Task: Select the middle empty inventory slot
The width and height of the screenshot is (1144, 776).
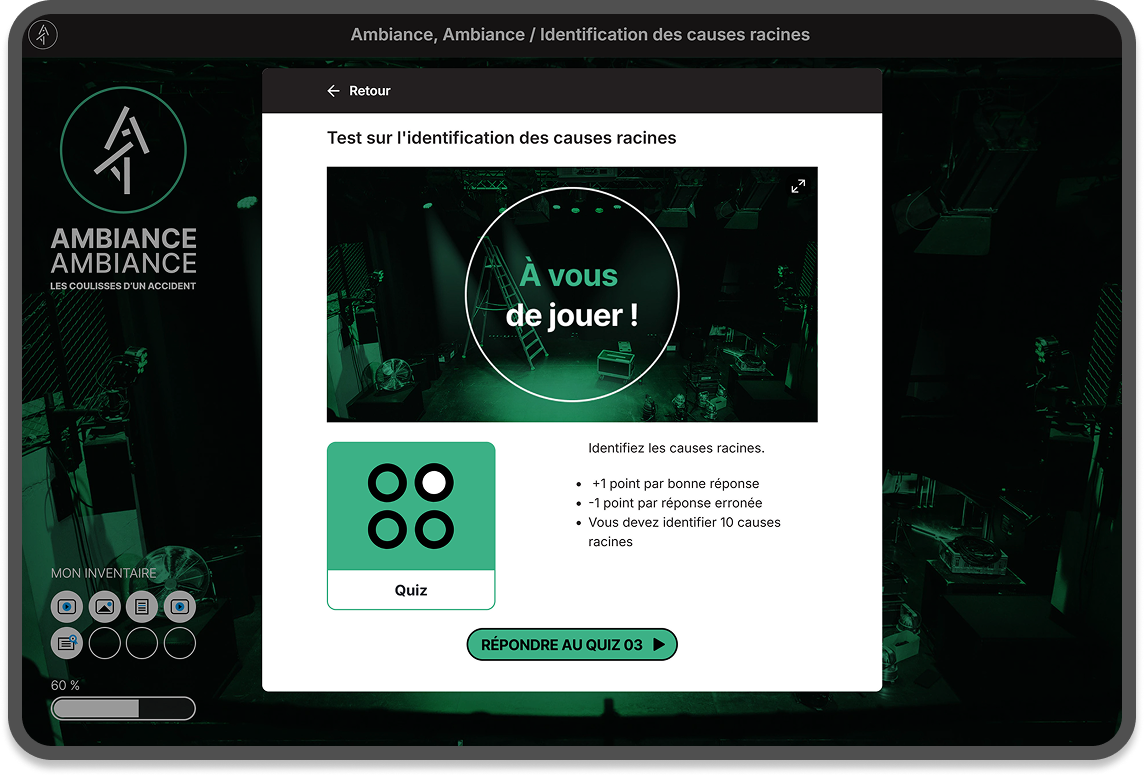Action: 142,643
